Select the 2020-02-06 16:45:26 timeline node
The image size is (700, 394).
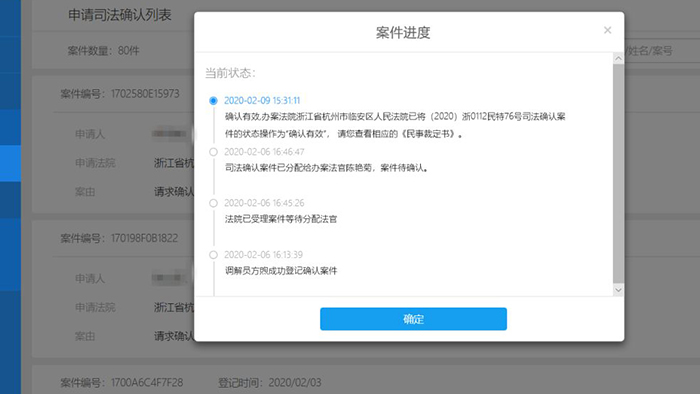pos(213,203)
